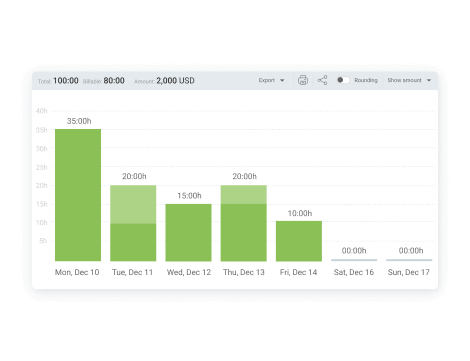470x361 pixels.
Task: Click the Mon, Dec 10 axis label
Action: 77,272
